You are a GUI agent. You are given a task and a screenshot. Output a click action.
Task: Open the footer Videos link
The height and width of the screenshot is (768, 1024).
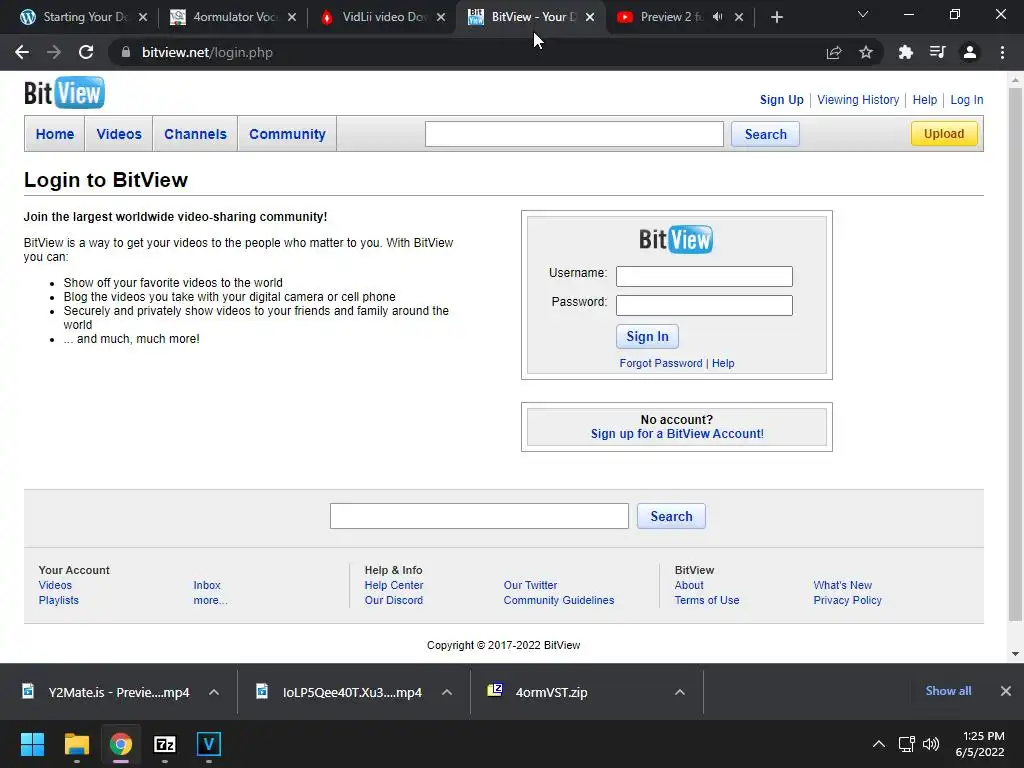click(55, 585)
